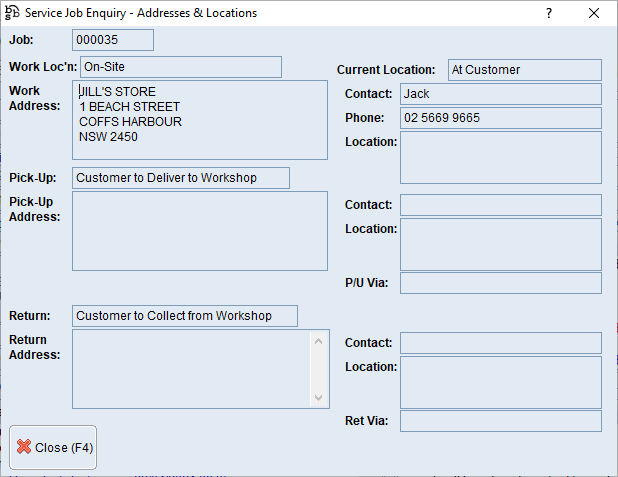Viewport: 618px width, 477px height.
Task: Click the Current Location At Customer field
Action: click(524, 70)
